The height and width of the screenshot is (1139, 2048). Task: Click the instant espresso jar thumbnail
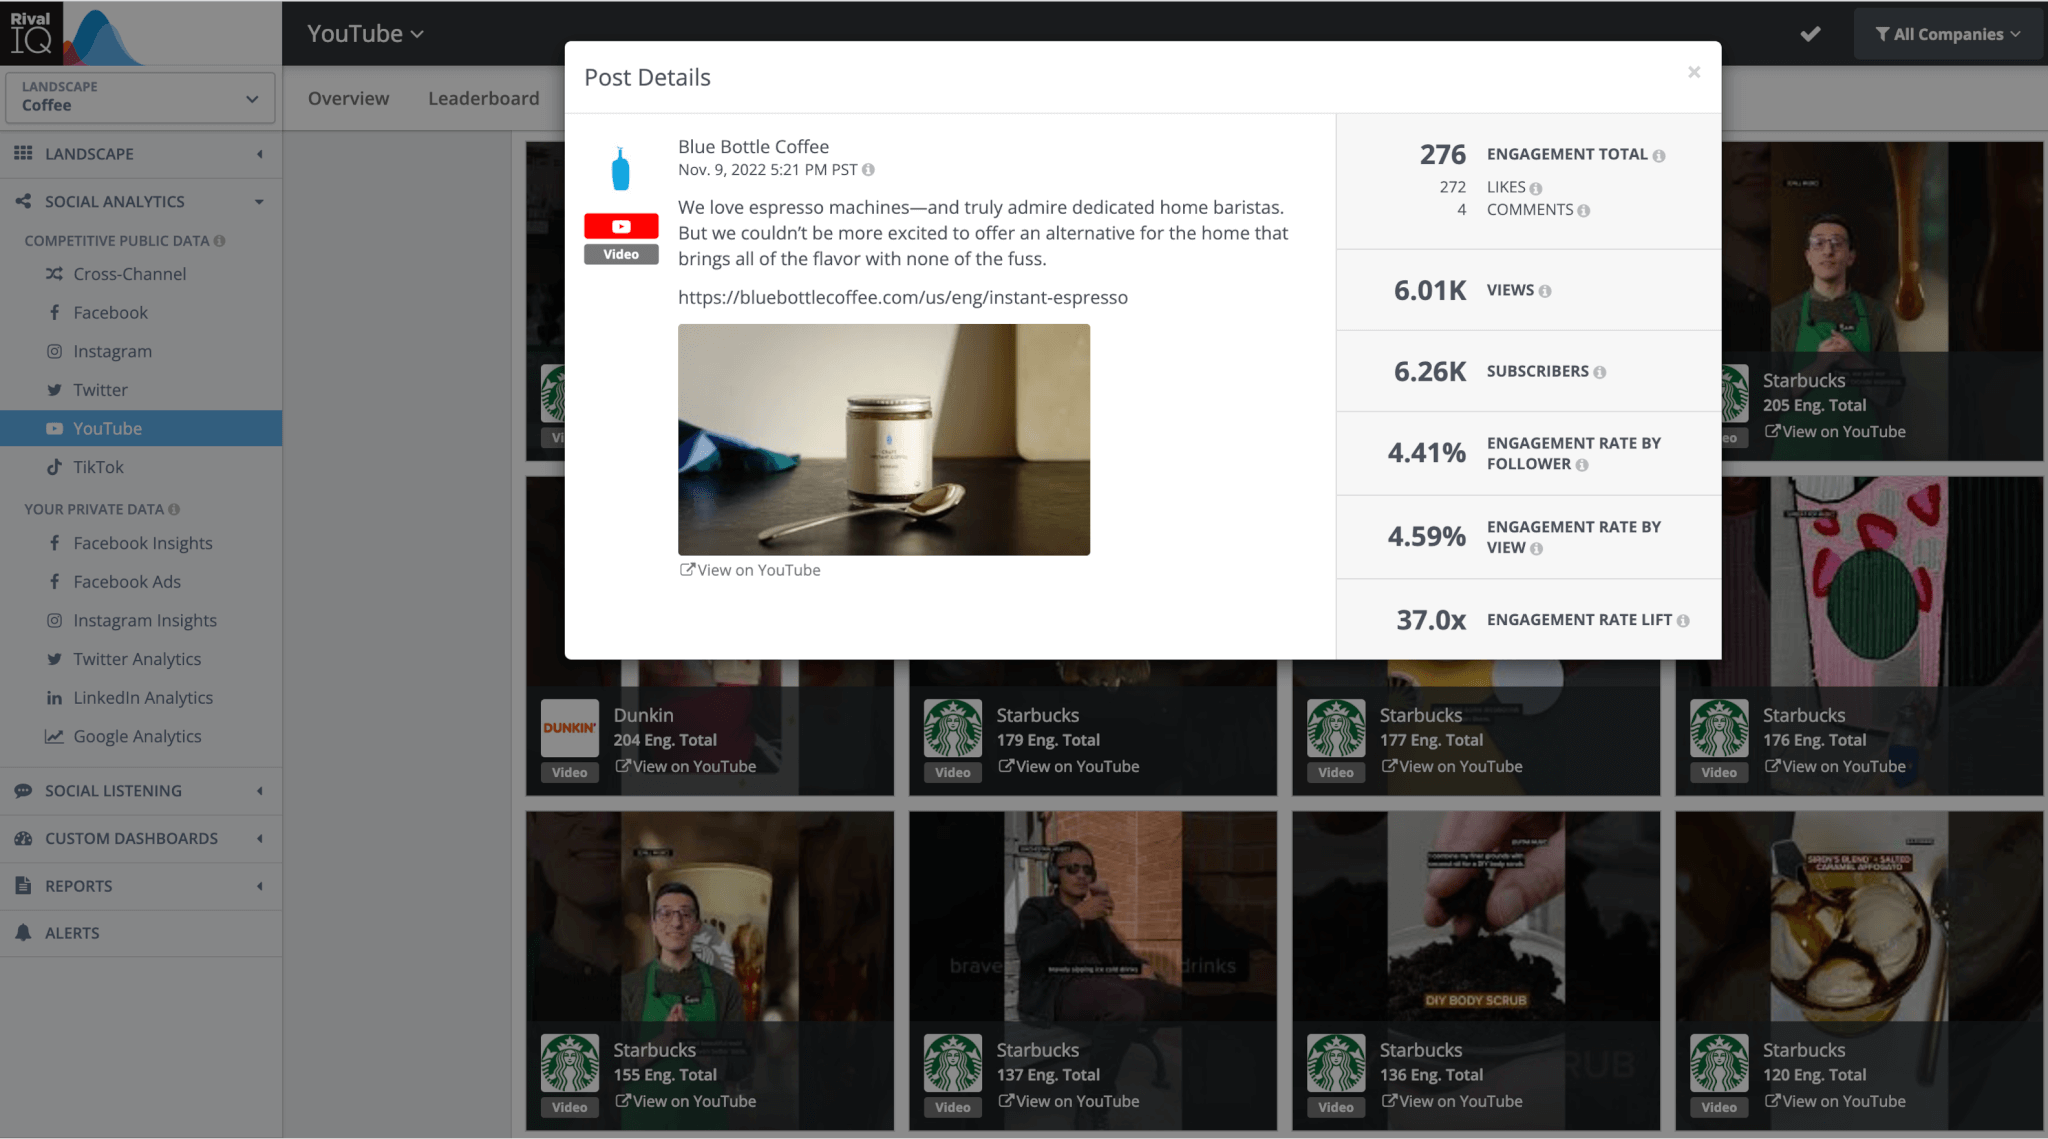click(883, 439)
